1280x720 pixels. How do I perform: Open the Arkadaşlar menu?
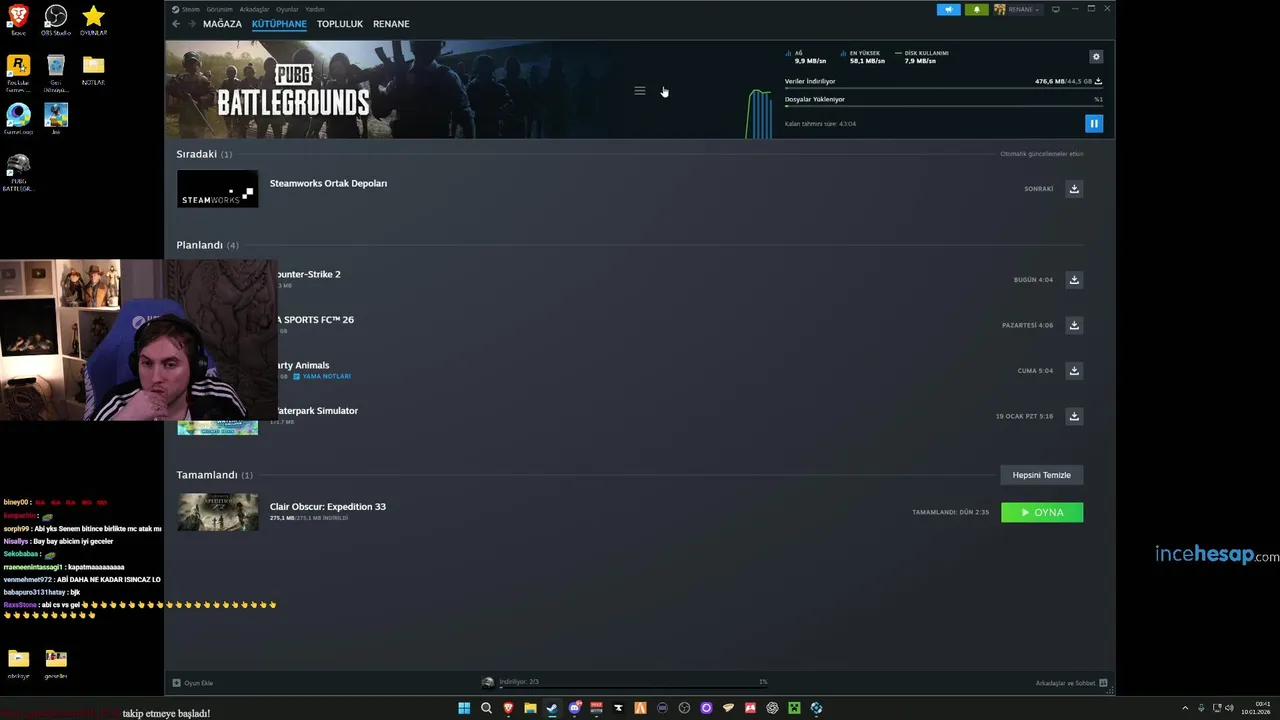(254, 9)
